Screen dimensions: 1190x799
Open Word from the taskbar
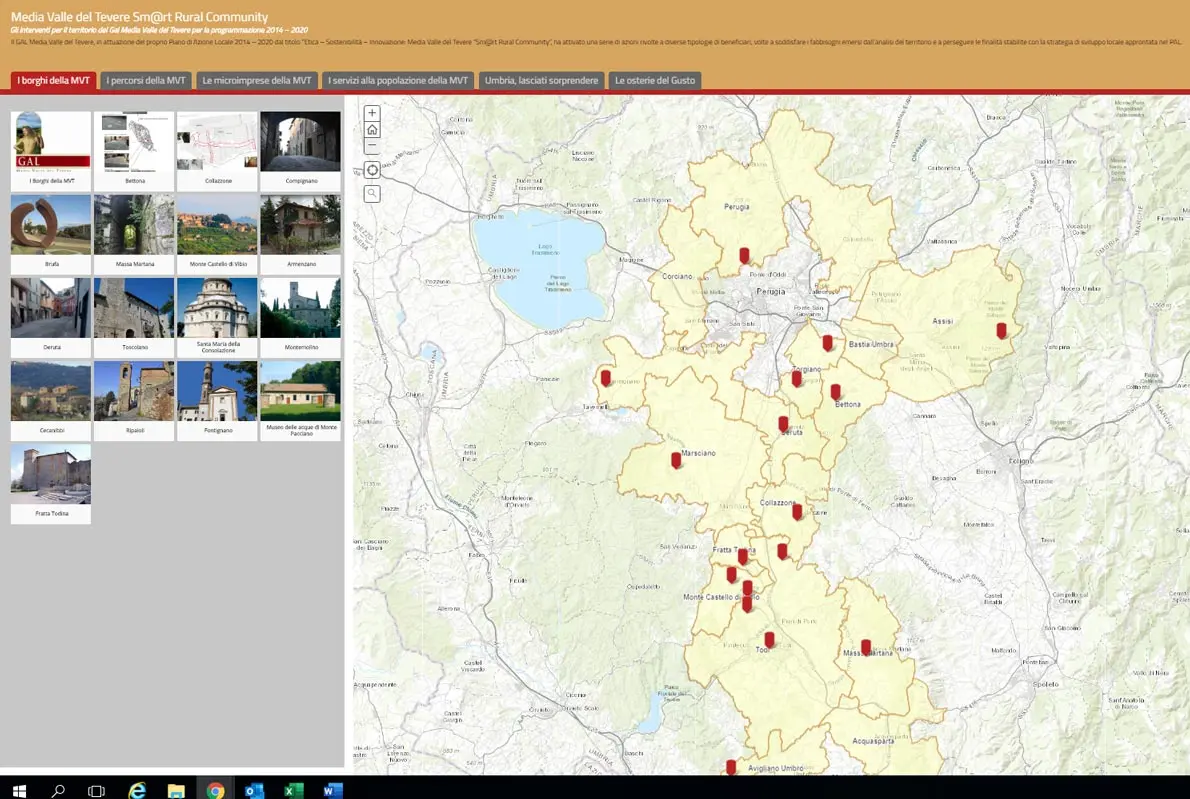(x=332, y=789)
